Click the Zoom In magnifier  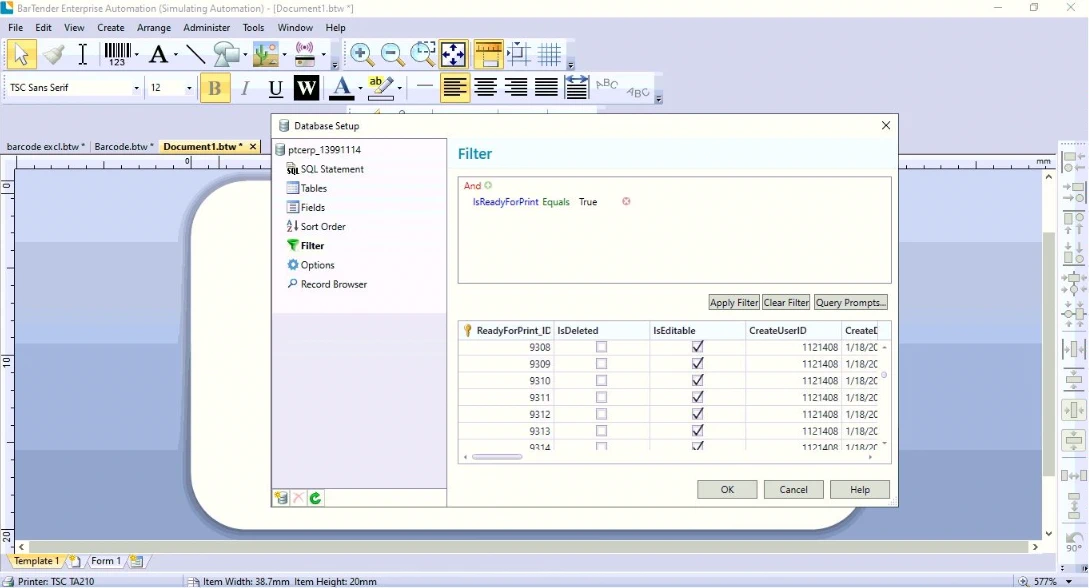click(361, 54)
